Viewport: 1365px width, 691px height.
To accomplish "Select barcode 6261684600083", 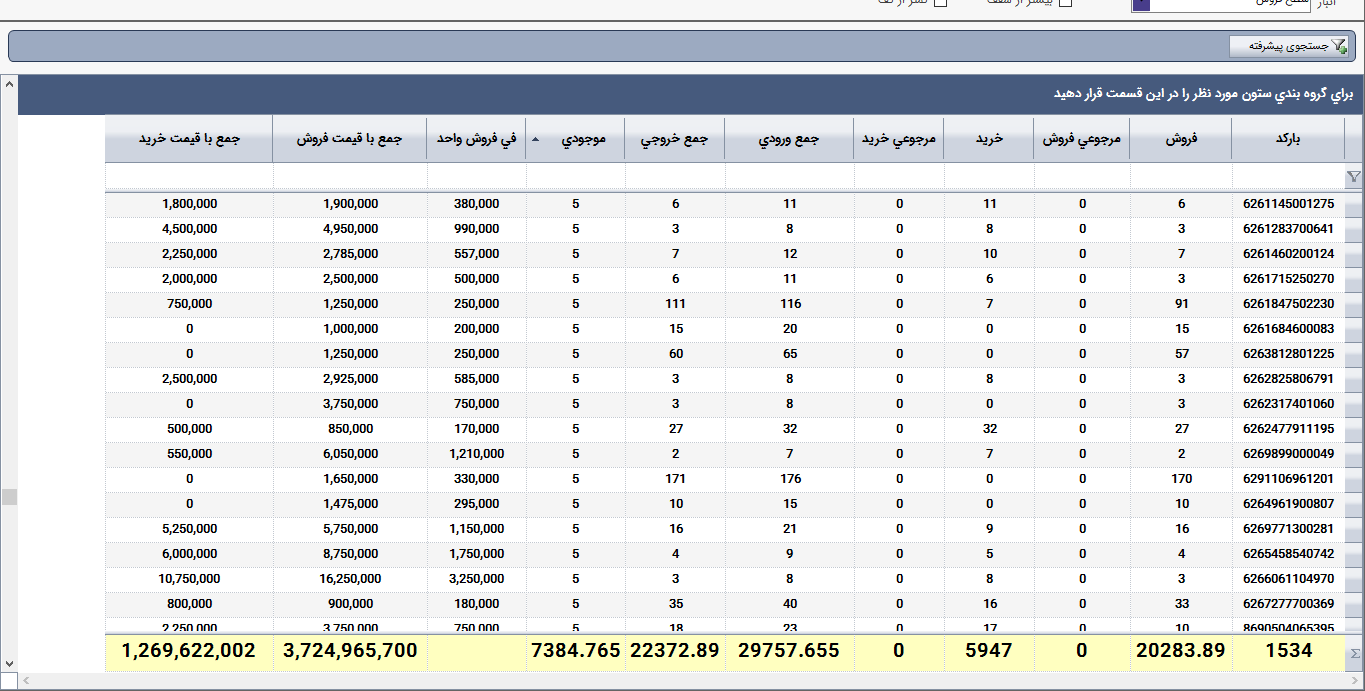I will click(x=1288, y=329).
